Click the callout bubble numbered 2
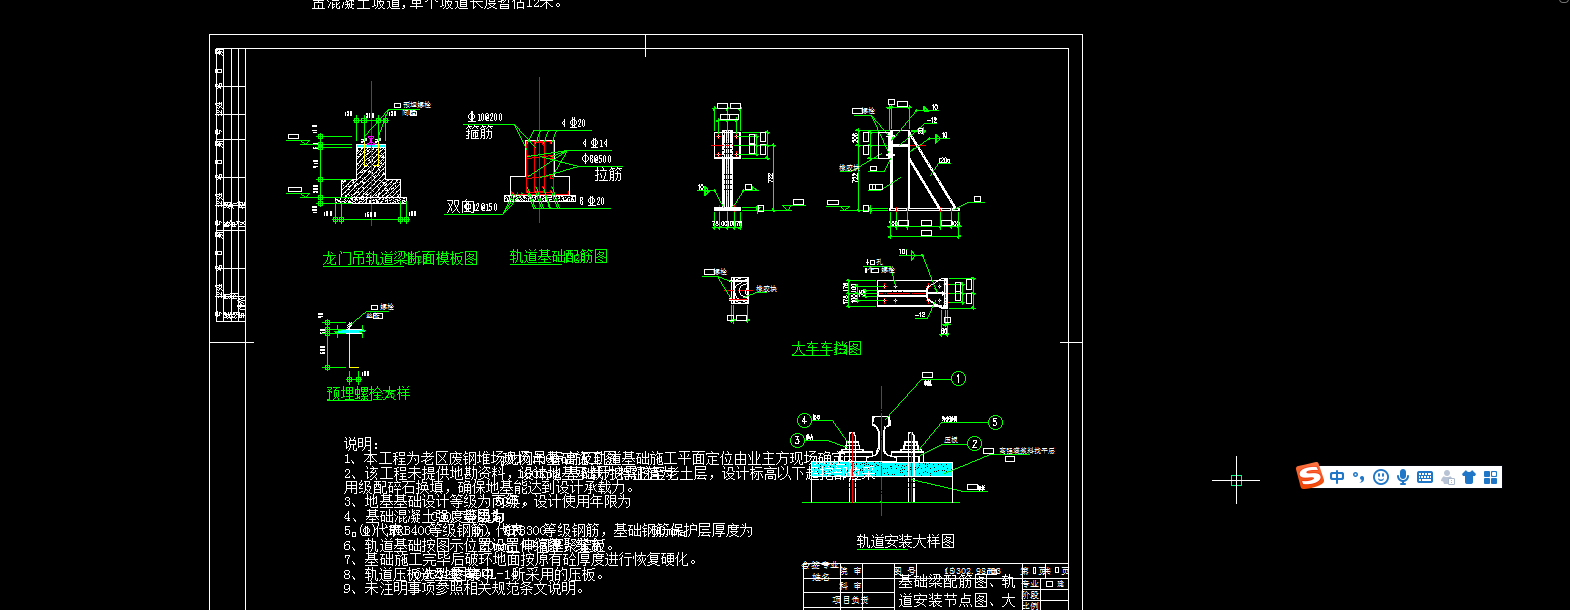1570x610 pixels. (x=975, y=444)
